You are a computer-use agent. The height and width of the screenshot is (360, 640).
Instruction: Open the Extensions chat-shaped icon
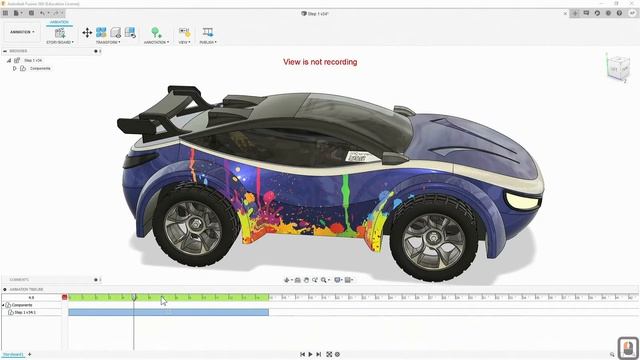[586, 13]
